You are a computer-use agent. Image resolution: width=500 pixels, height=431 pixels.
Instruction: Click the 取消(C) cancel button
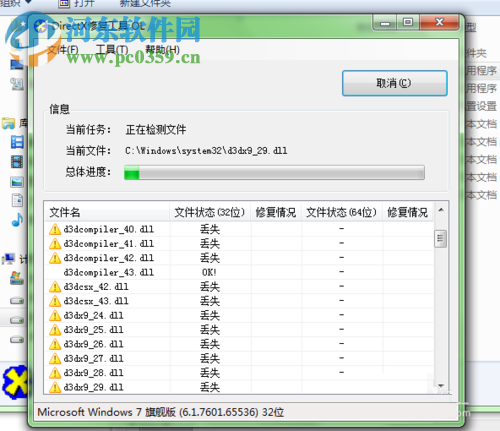[395, 83]
